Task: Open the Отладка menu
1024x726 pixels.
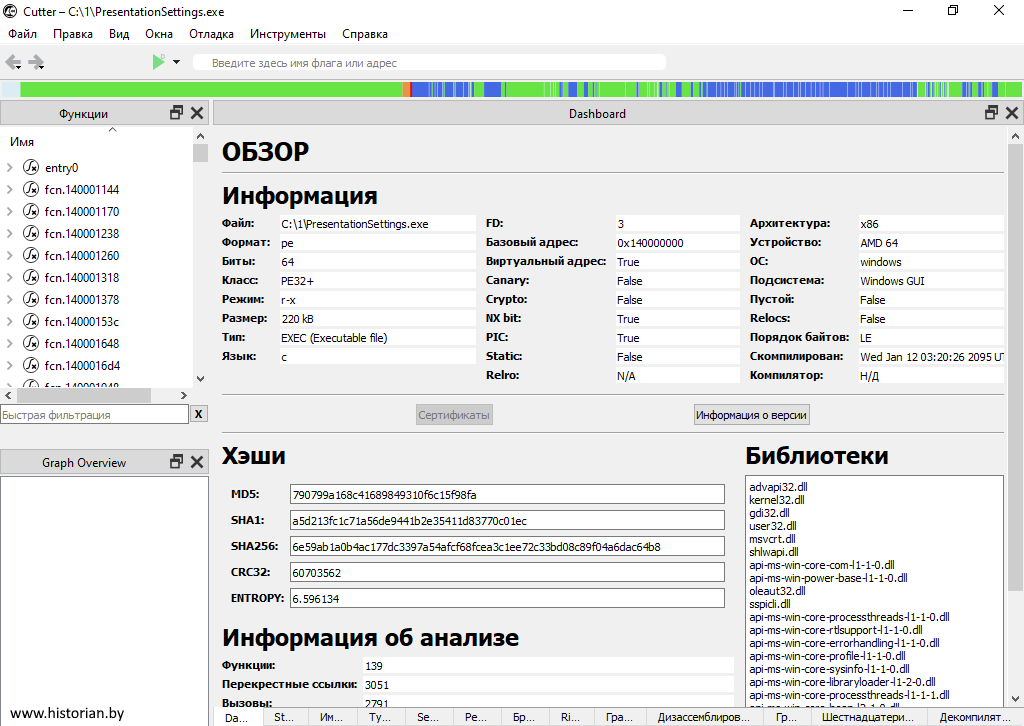Action: coord(211,34)
